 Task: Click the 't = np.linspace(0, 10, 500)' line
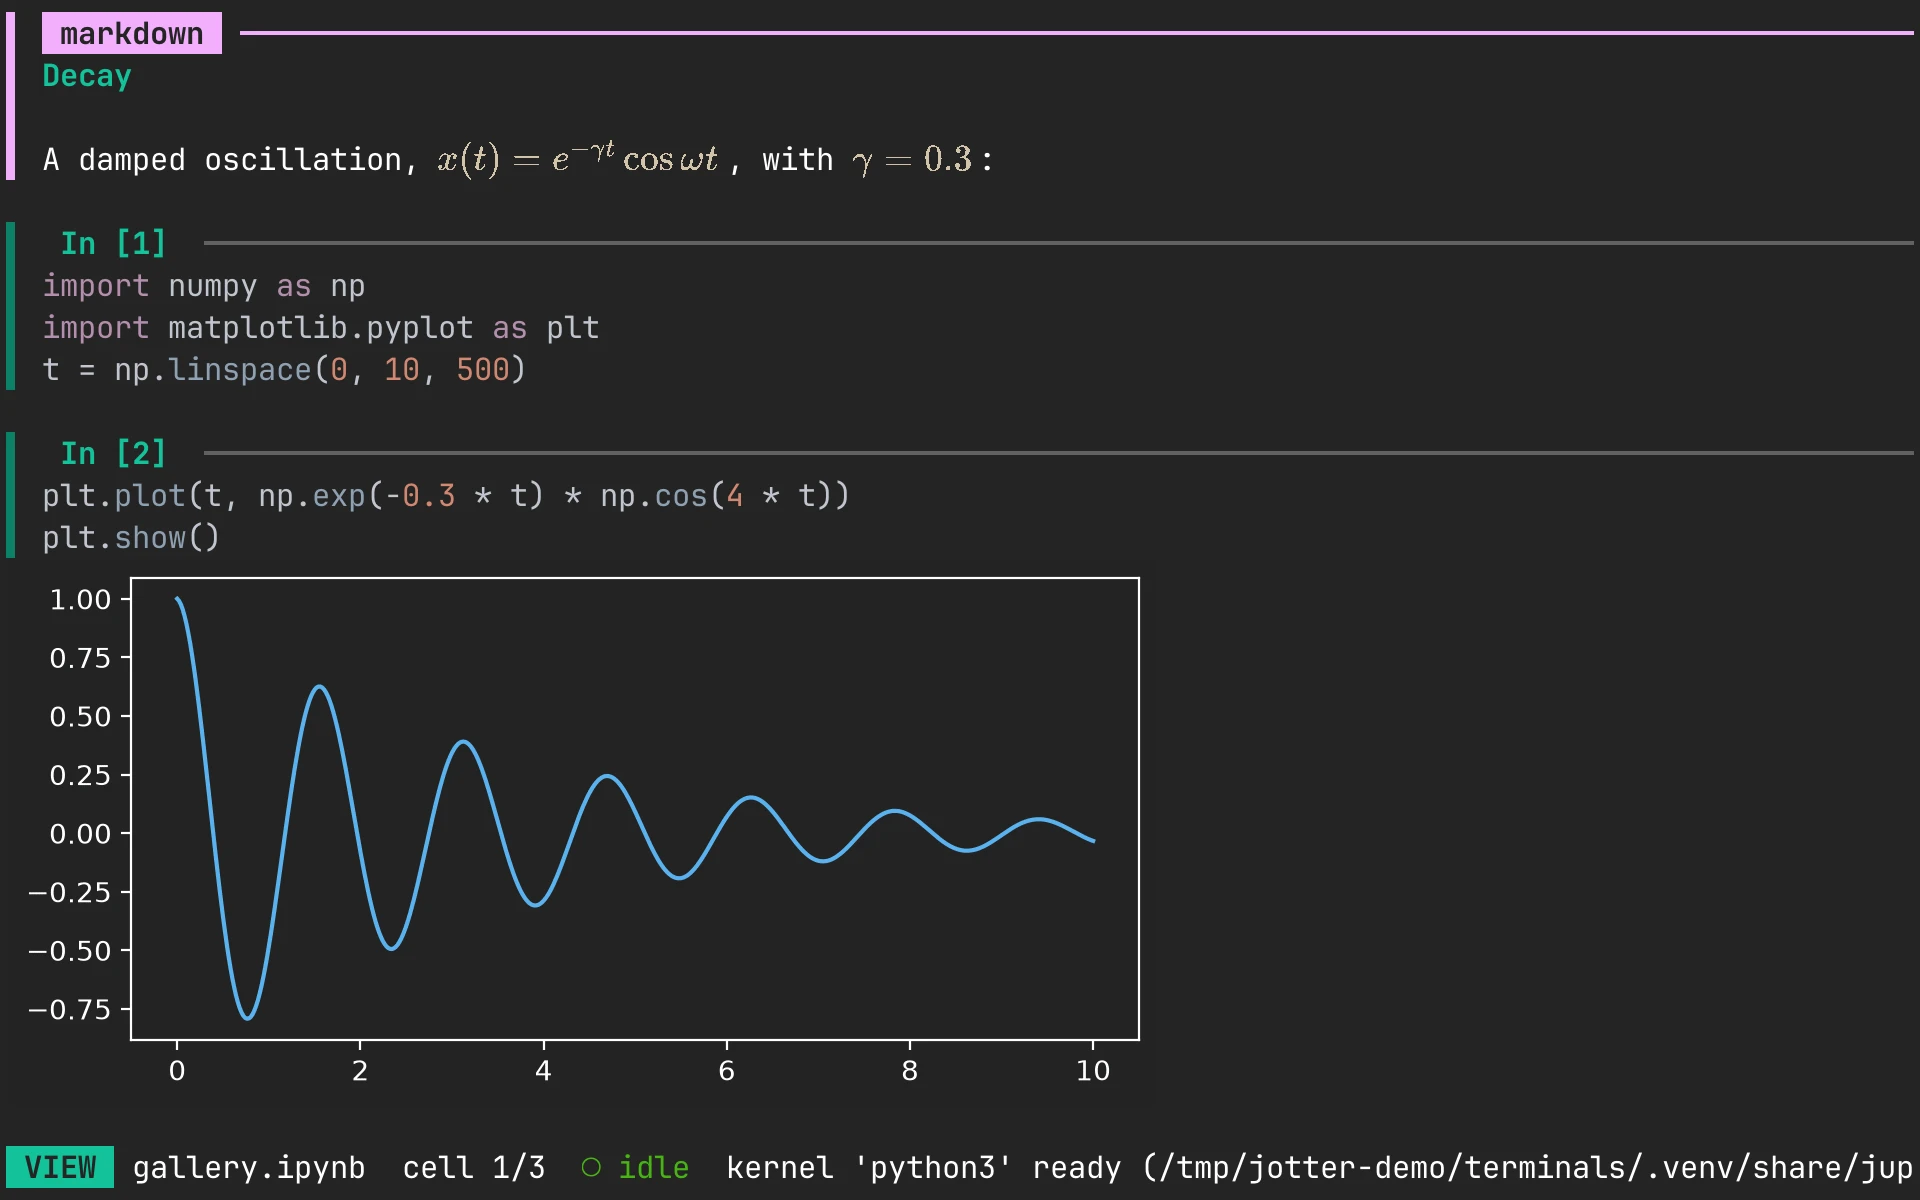coord(284,370)
